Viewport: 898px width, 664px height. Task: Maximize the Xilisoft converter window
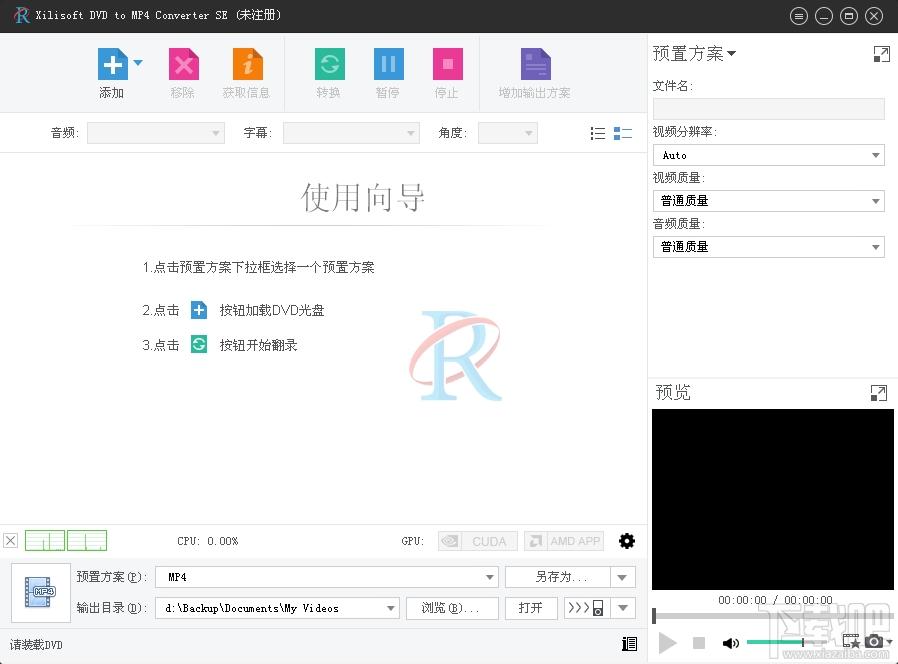pos(849,16)
